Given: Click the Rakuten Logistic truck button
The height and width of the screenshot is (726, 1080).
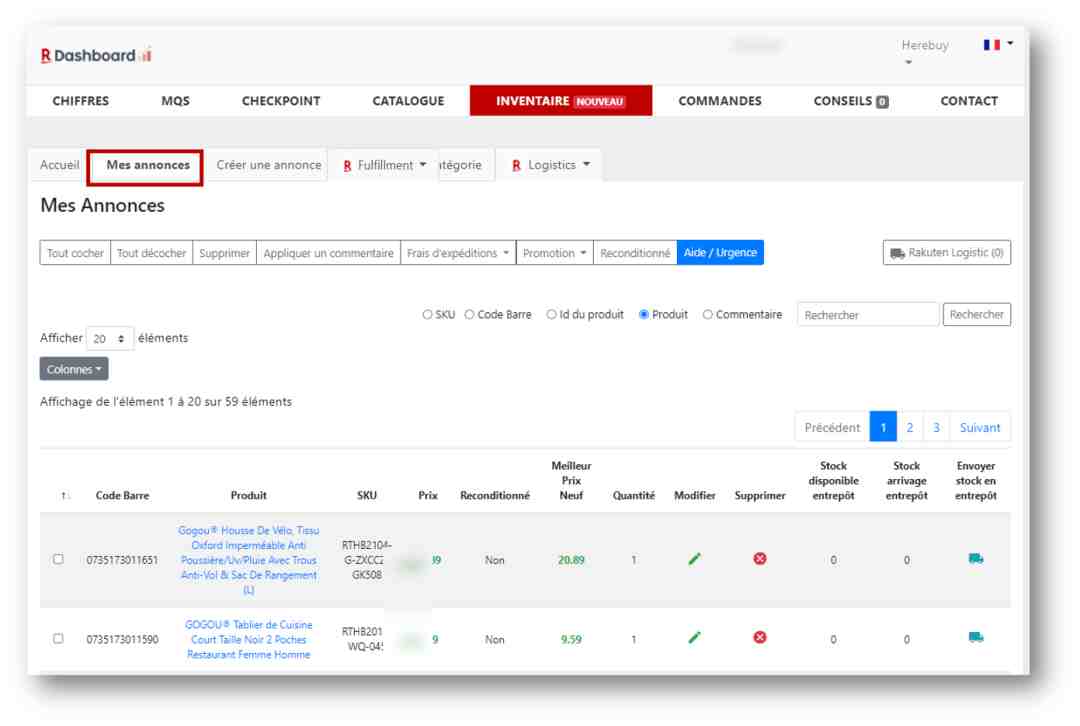Looking at the screenshot, I should 946,253.
